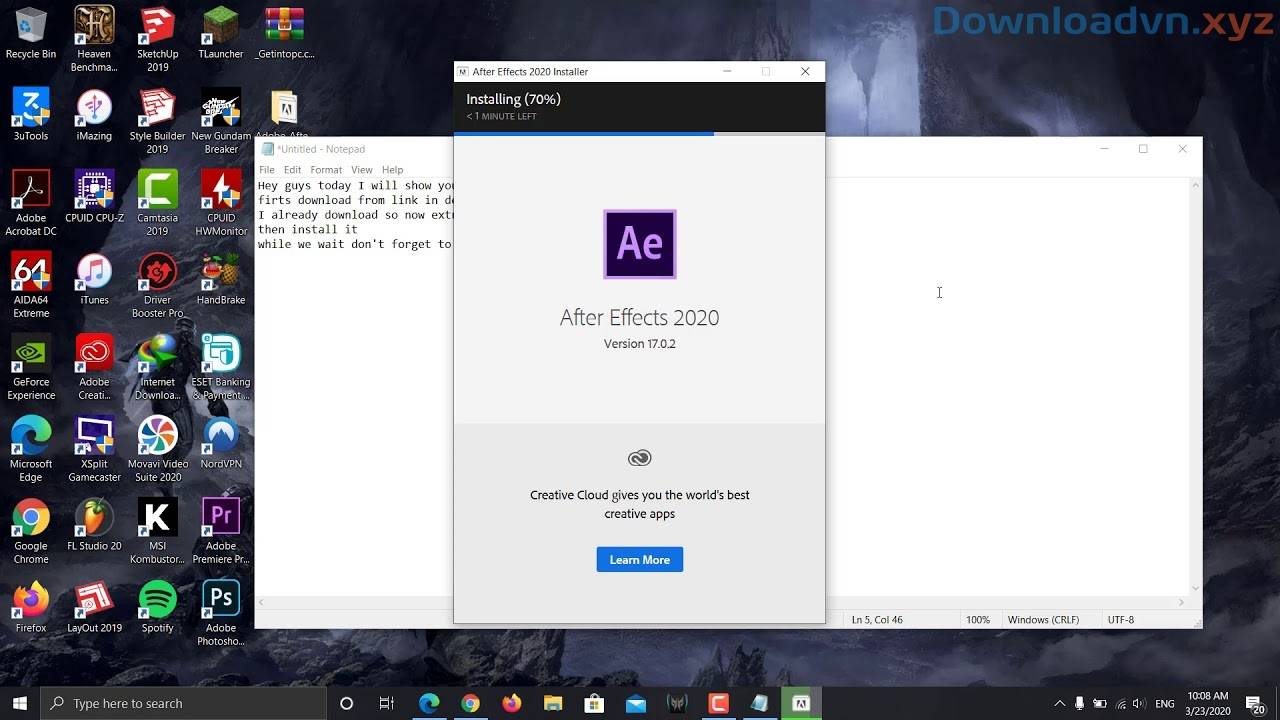Click the taskbar search box

click(184, 703)
